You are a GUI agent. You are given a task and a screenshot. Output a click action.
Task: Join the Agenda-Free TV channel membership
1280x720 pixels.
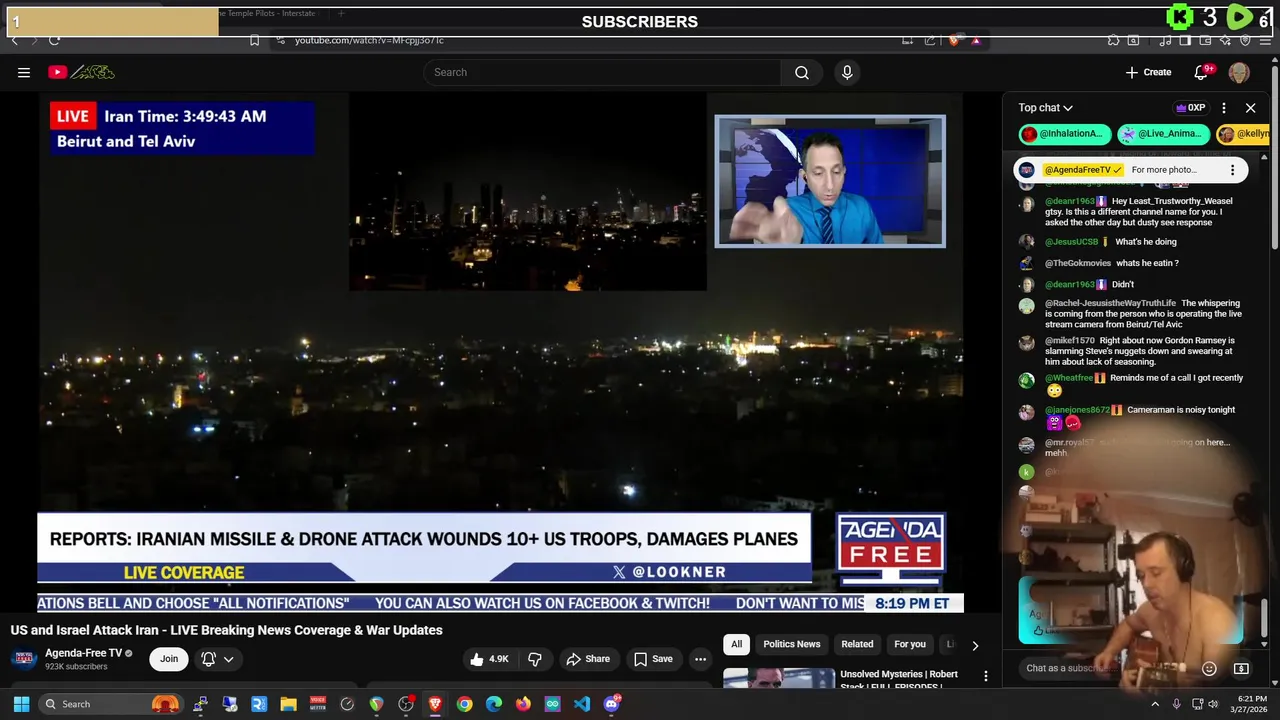(x=169, y=659)
